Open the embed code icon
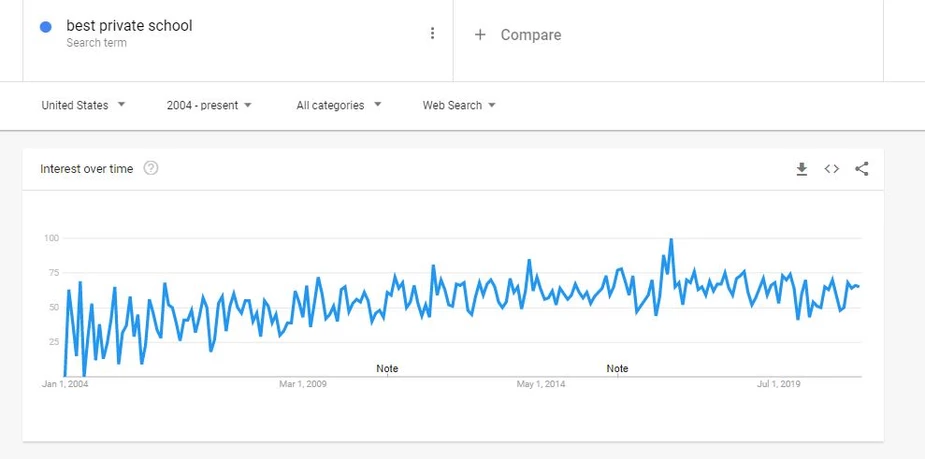 [832, 169]
